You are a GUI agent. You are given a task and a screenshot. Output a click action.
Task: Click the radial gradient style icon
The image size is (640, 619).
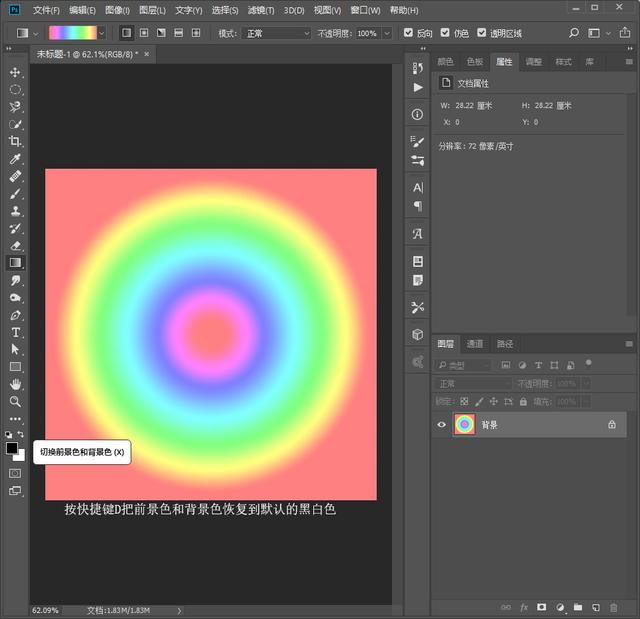144,33
